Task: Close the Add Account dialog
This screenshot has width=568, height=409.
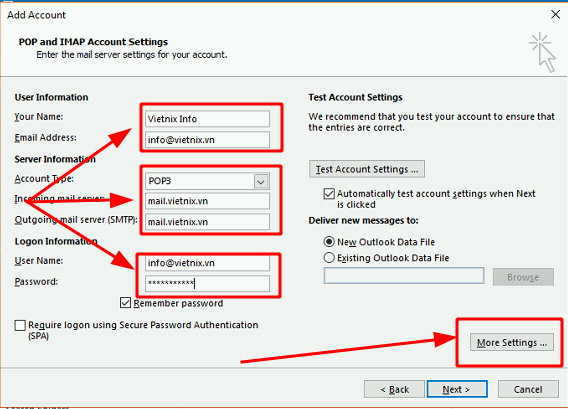Action: pos(555,14)
